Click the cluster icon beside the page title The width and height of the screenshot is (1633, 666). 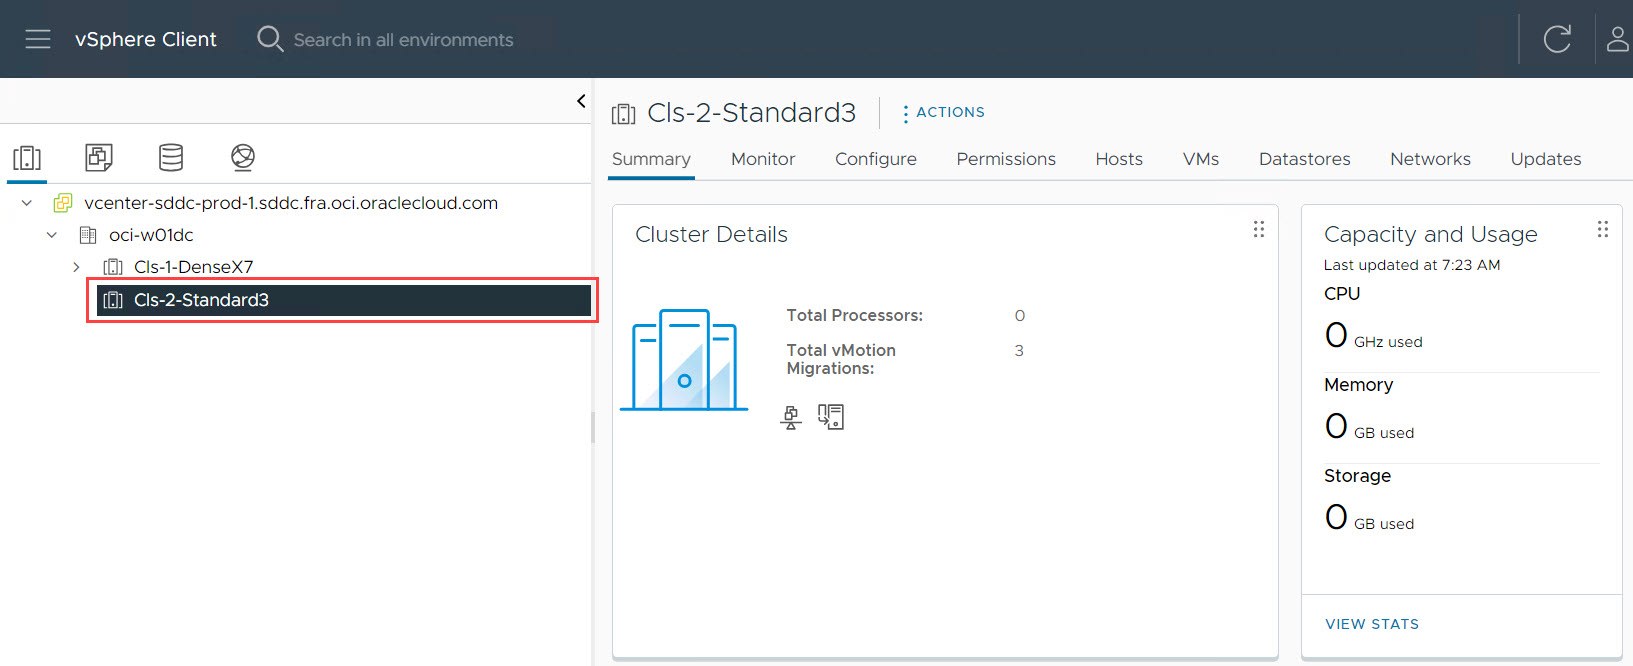click(x=624, y=114)
